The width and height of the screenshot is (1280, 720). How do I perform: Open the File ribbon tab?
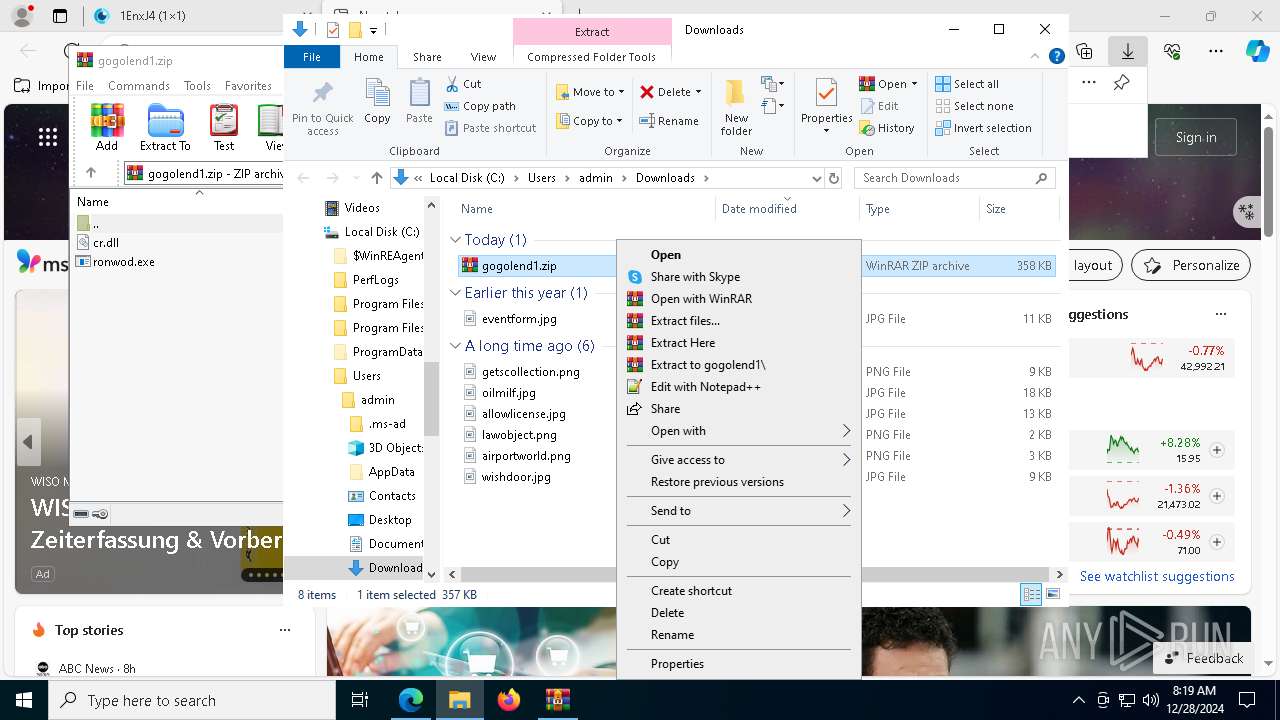click(312, 57)
